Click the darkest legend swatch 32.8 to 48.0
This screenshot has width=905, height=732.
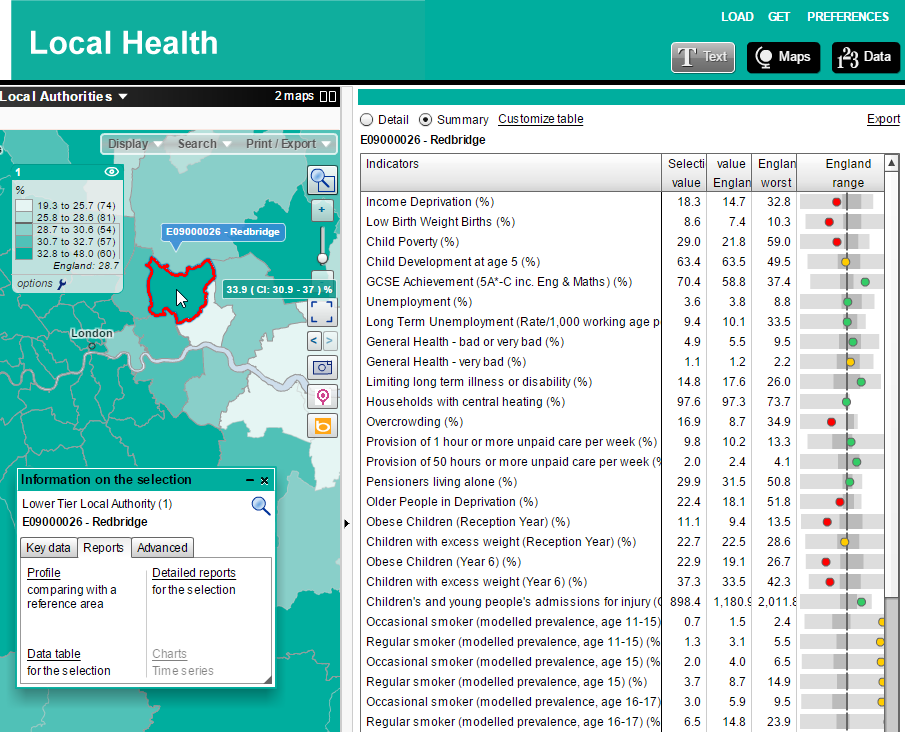click(24, 253)
